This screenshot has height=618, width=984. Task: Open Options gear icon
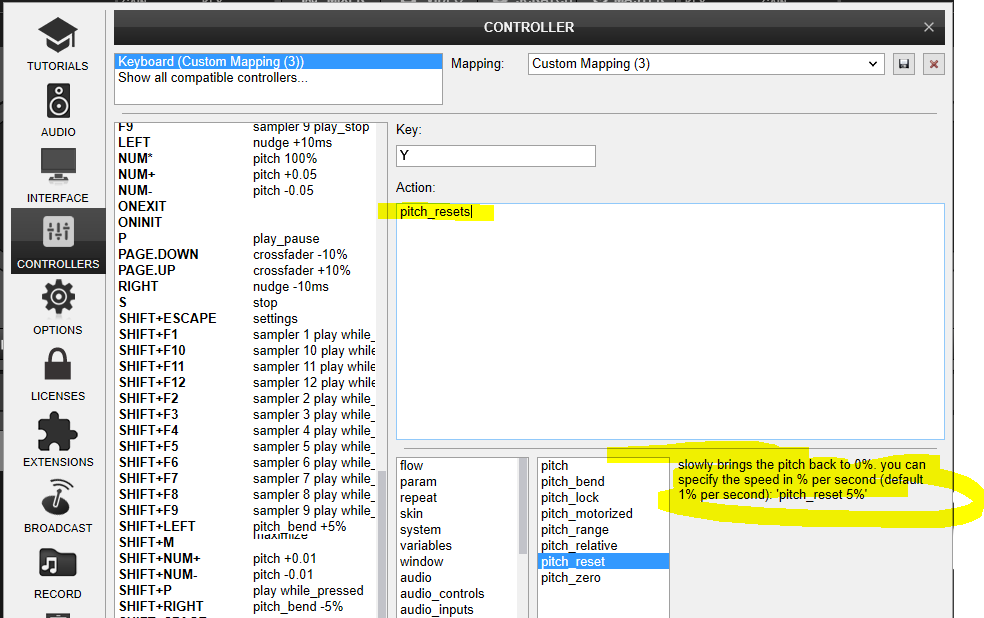coord(58,297)
